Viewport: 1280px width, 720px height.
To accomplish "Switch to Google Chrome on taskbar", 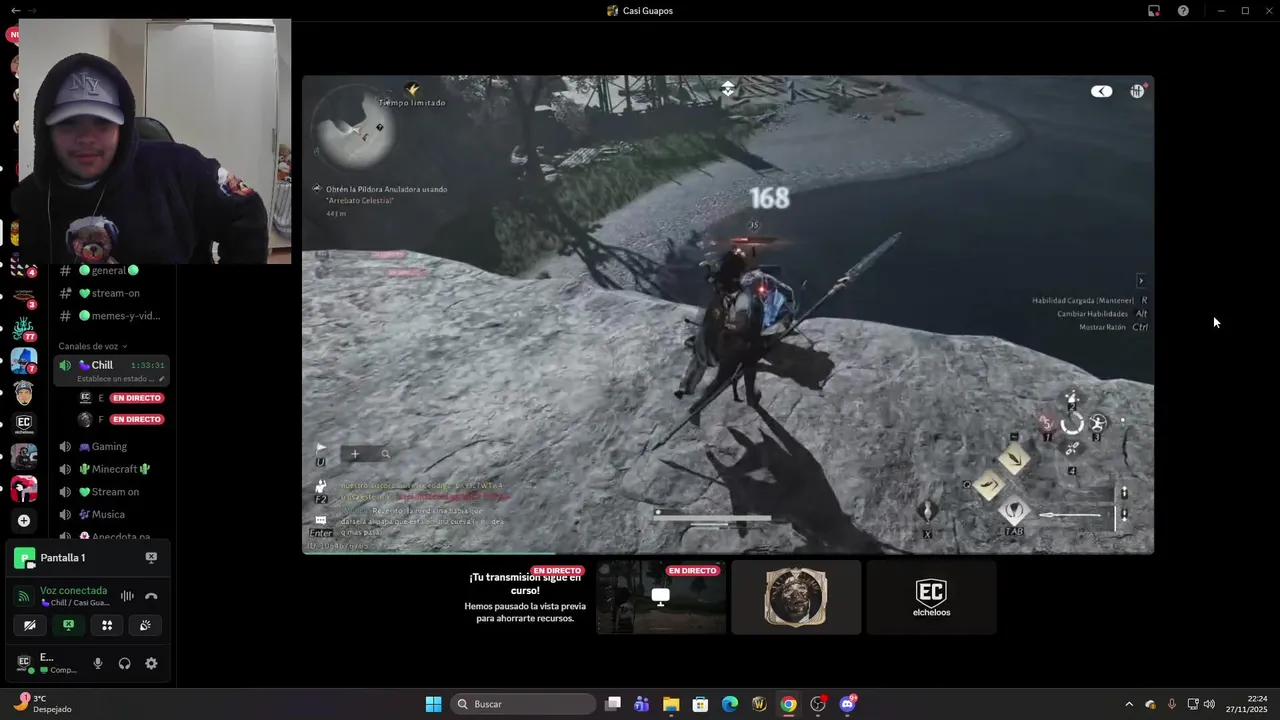I will pos(788,704).
